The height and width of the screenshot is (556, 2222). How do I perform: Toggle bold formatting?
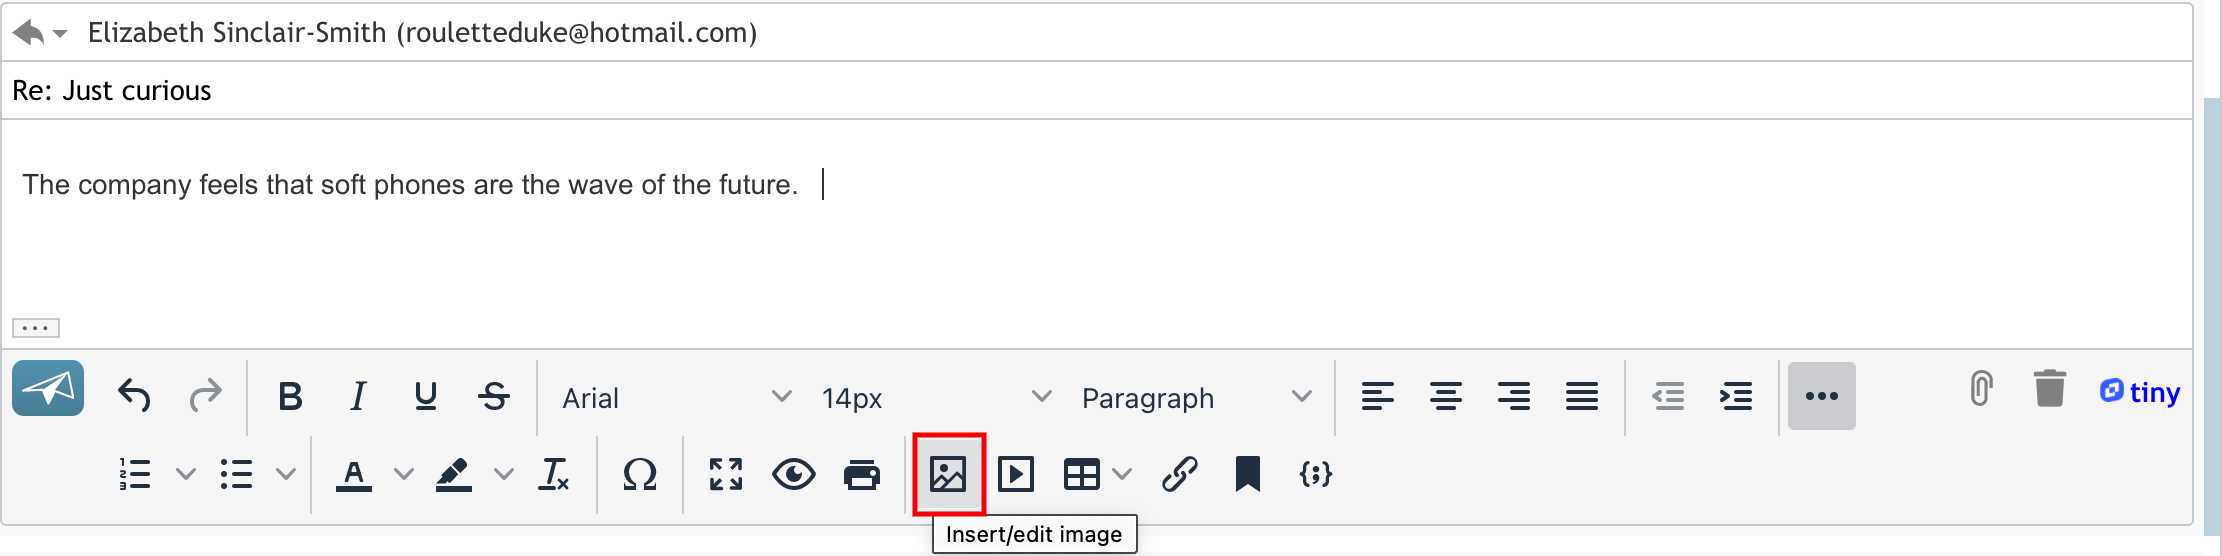coord(290,397)
